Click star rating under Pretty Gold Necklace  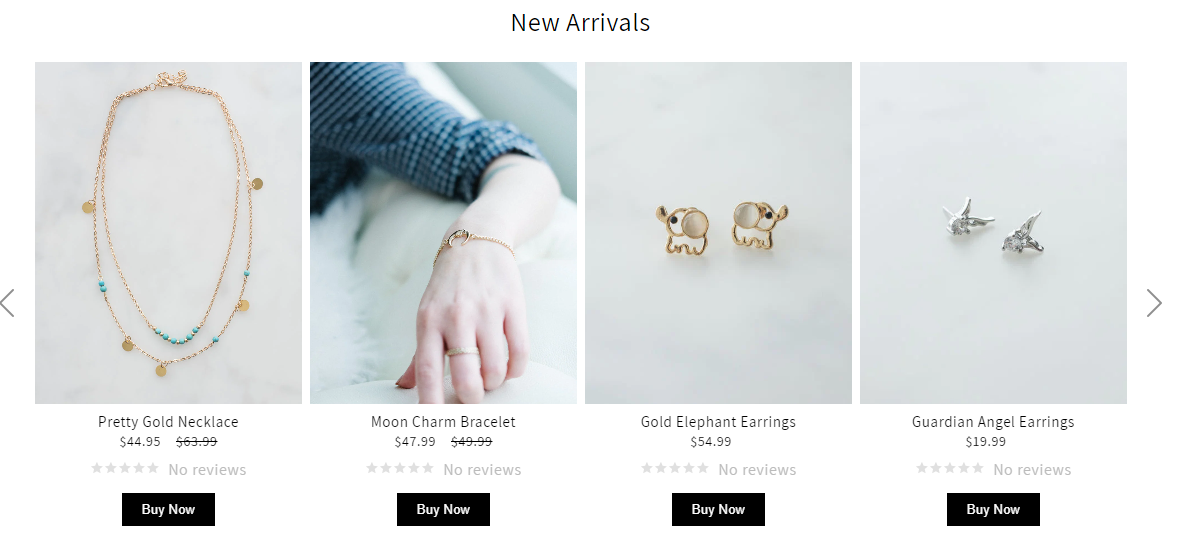pyautogui.click(x=125, y=468)
